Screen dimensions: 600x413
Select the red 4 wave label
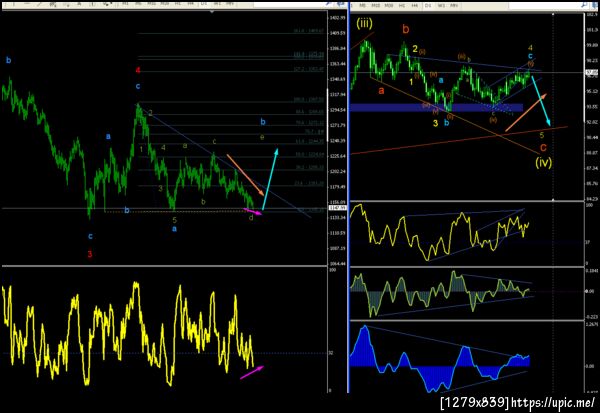coord(138,70)
